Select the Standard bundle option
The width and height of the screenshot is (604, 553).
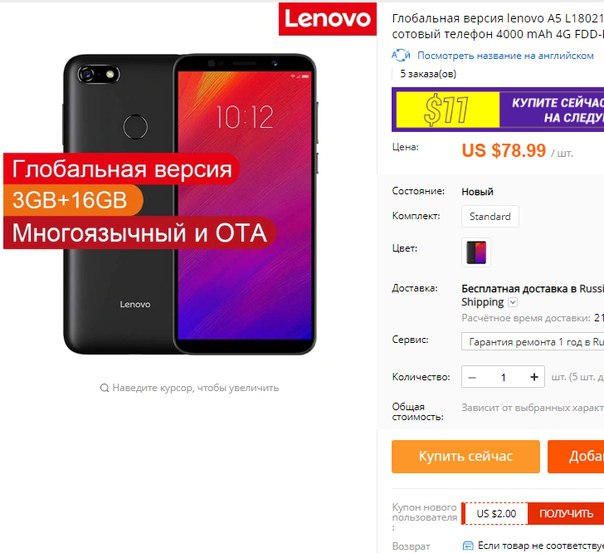pos(490,216)
